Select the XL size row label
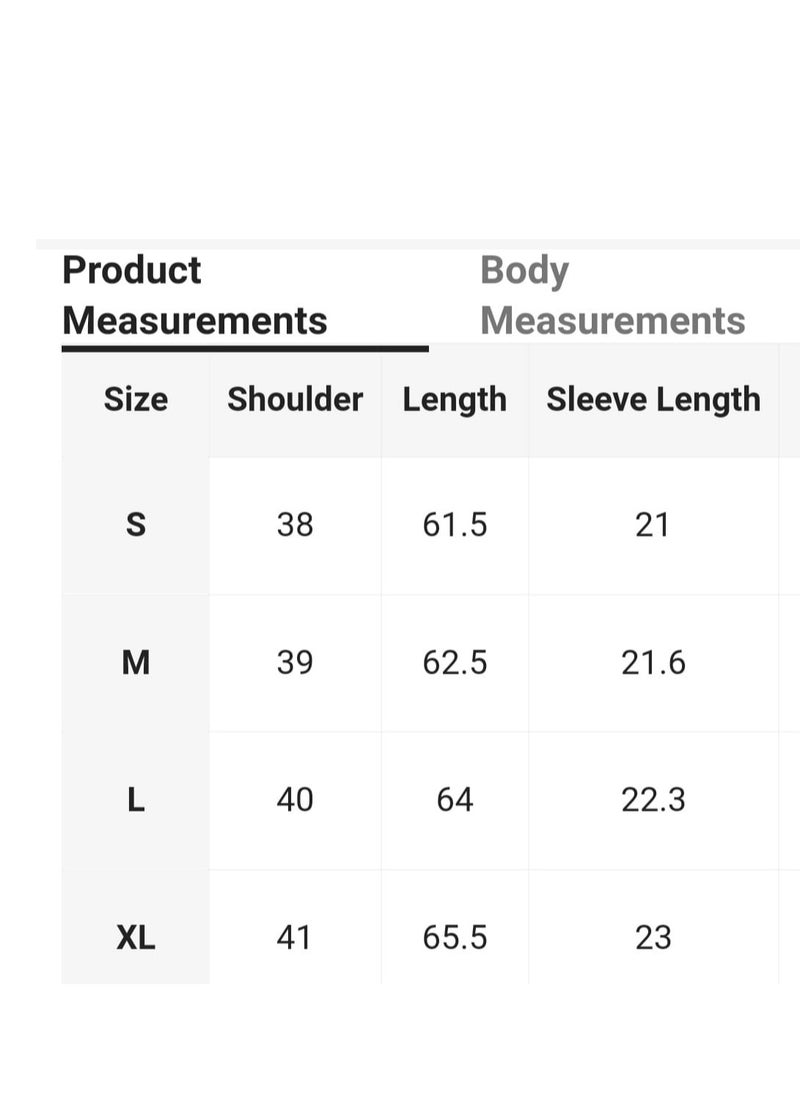This screenshot has height=1096, width=800. (136, 937)
